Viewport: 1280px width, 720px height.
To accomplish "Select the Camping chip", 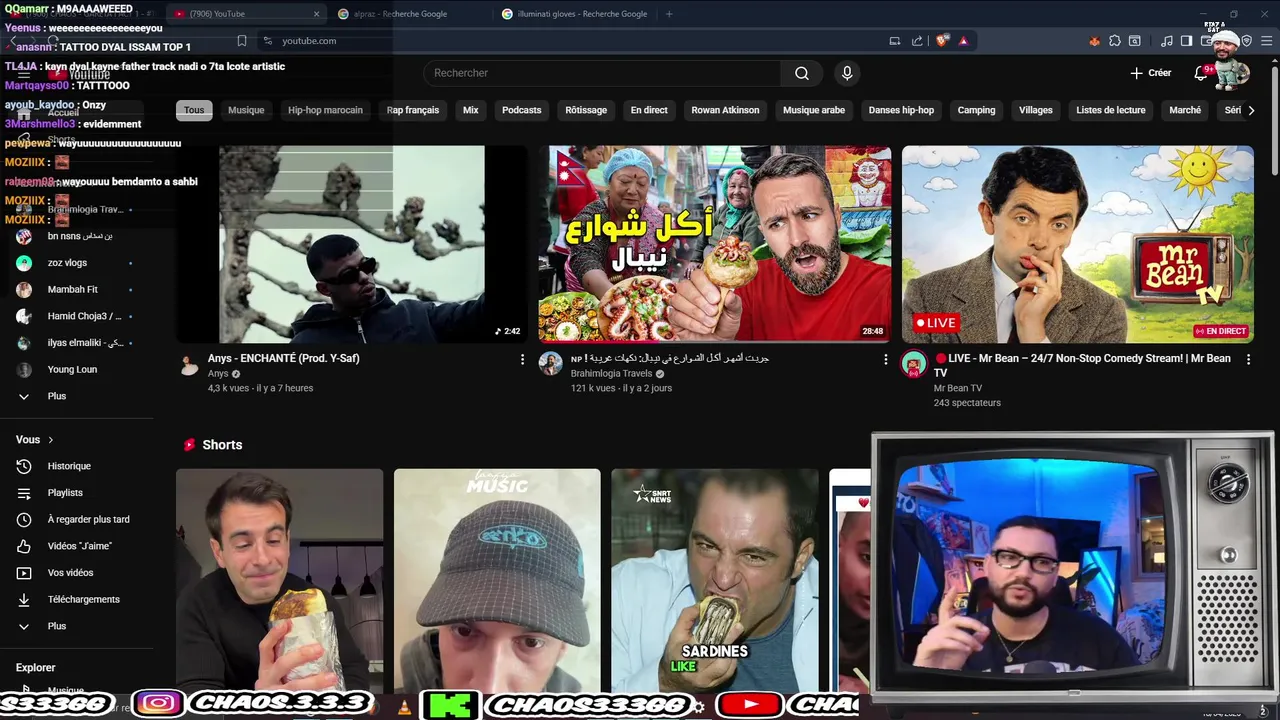I will click(976, 110).
